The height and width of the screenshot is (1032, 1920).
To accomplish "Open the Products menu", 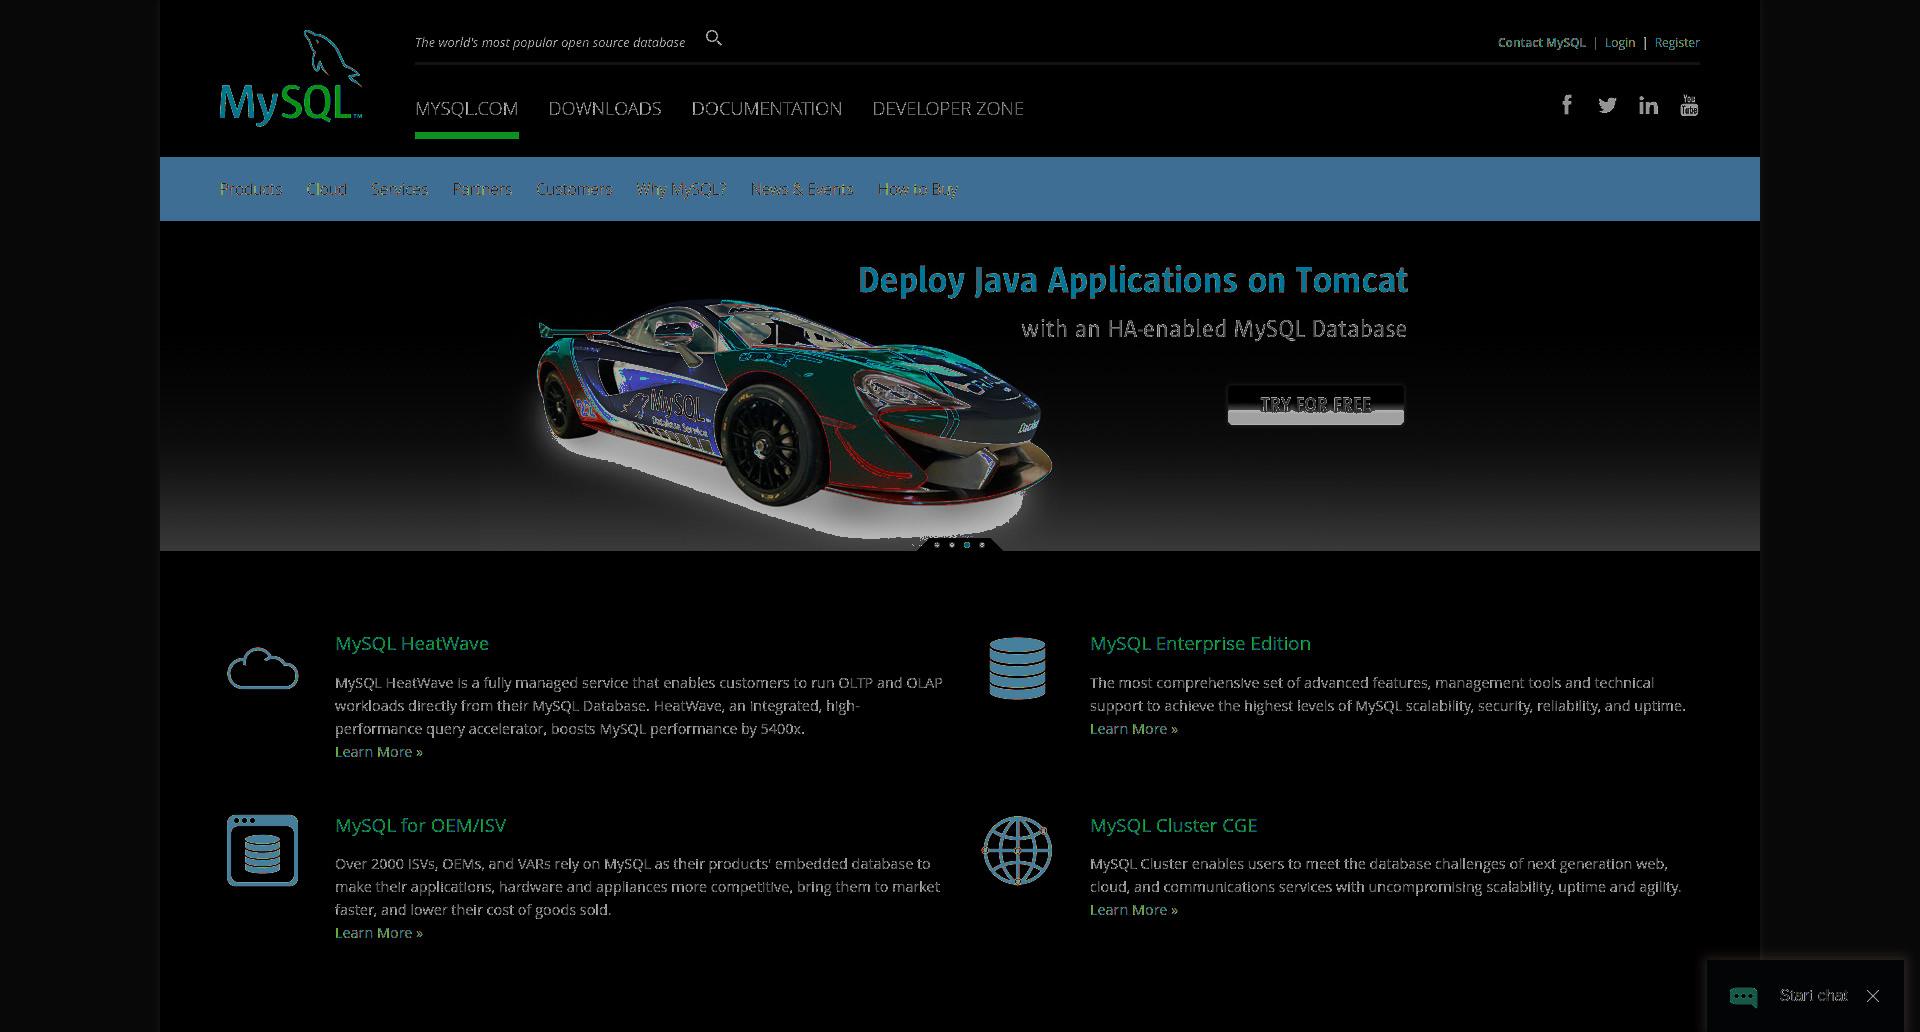I will coord(250,189).
